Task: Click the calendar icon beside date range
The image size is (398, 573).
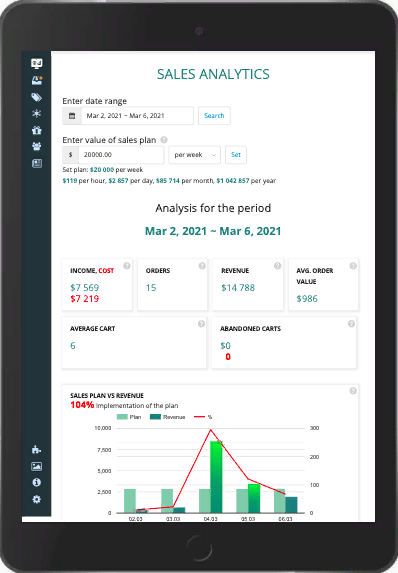Action: tap(72, 116)
